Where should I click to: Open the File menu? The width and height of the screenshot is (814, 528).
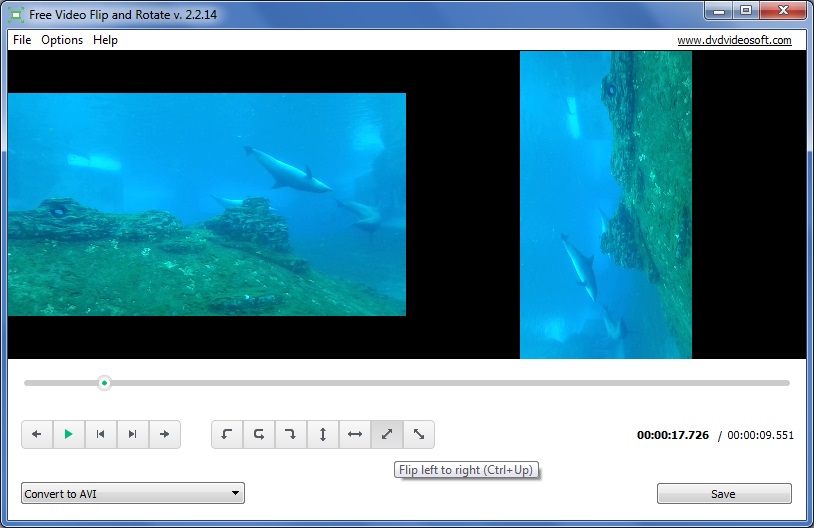point(22,40)
